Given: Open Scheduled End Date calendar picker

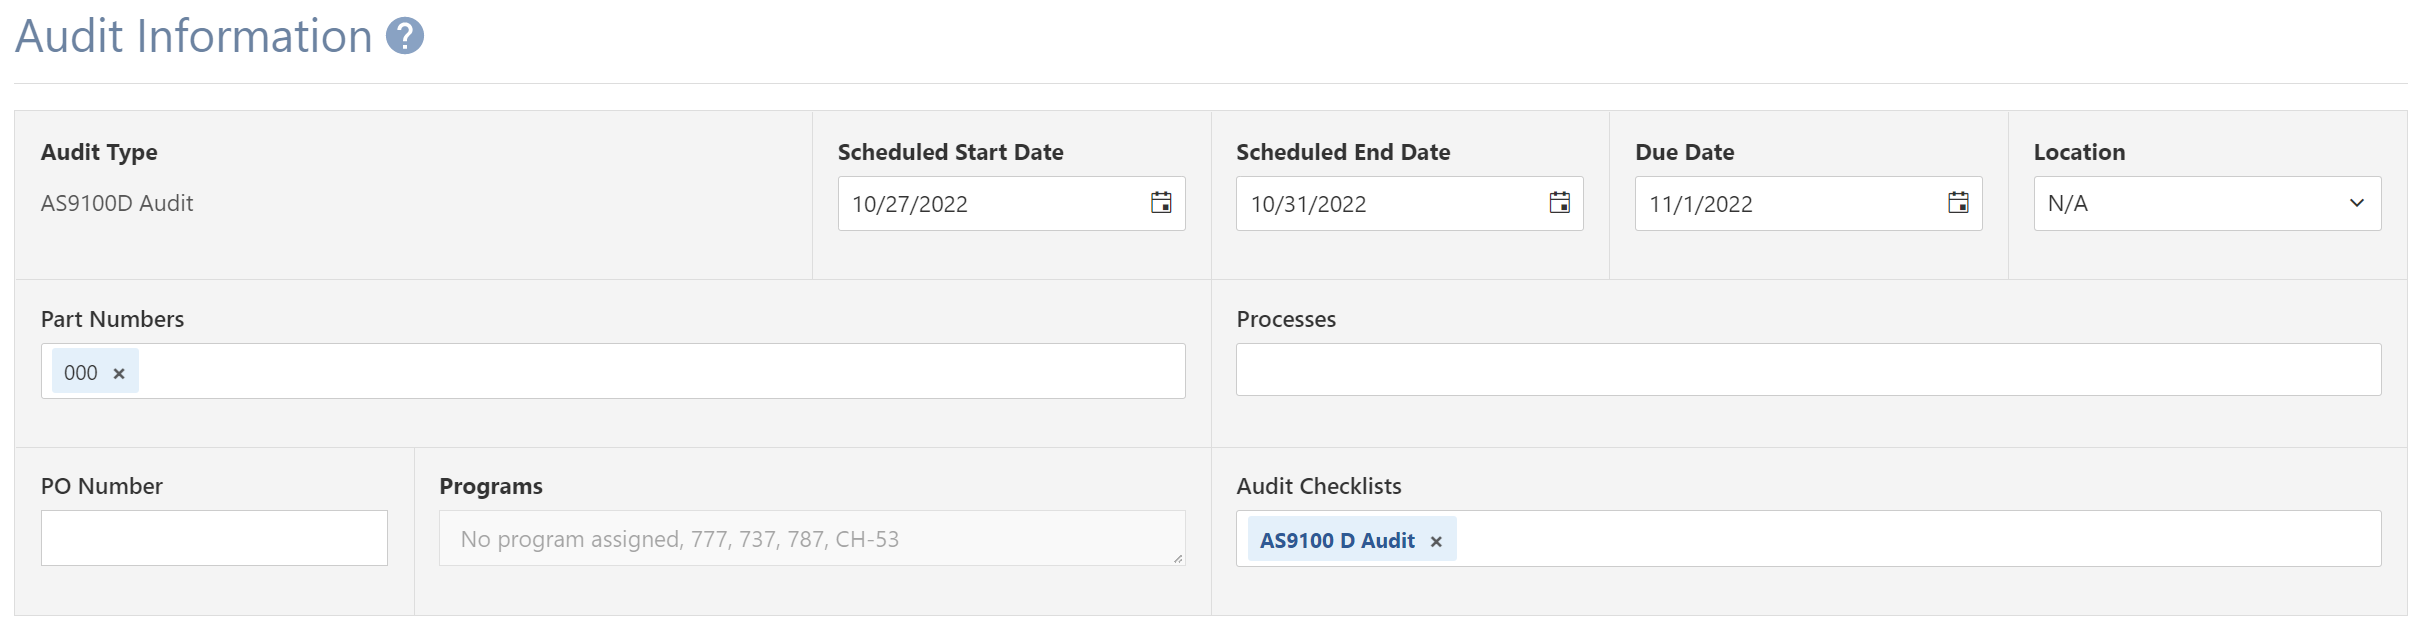Looking at the screenshot, I should click(1560, 203).
